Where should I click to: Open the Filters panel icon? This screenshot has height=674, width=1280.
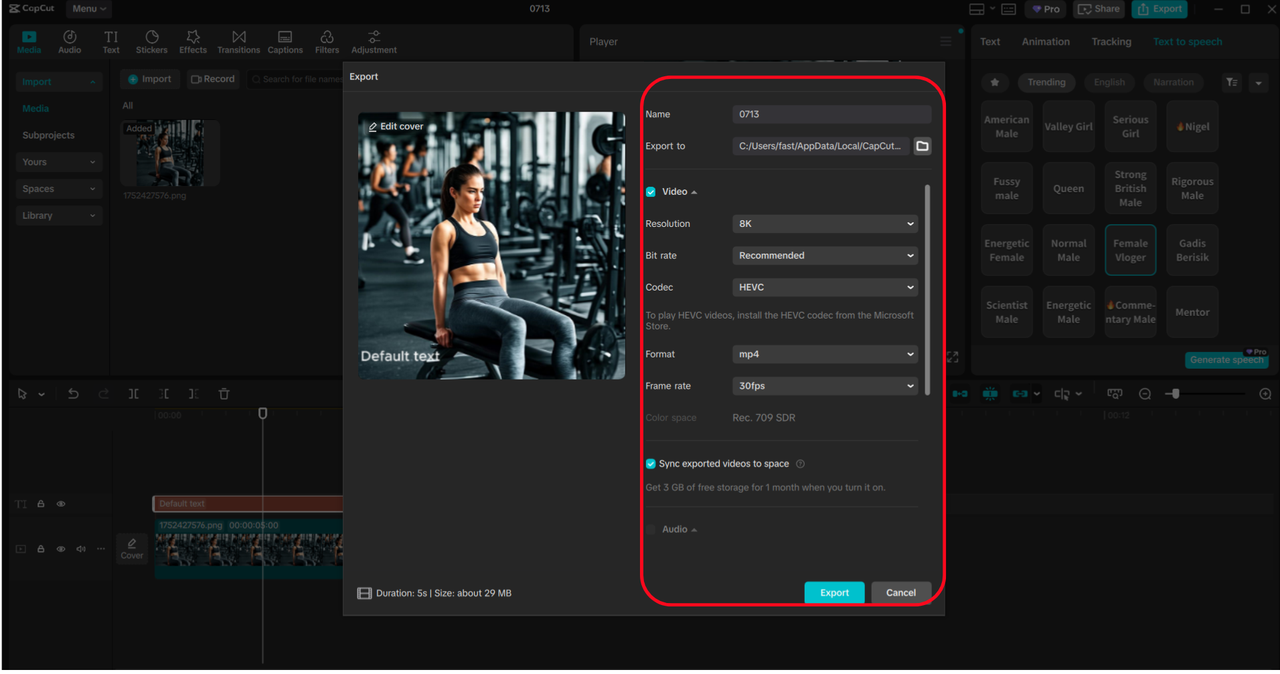click(x=327, y=38)
